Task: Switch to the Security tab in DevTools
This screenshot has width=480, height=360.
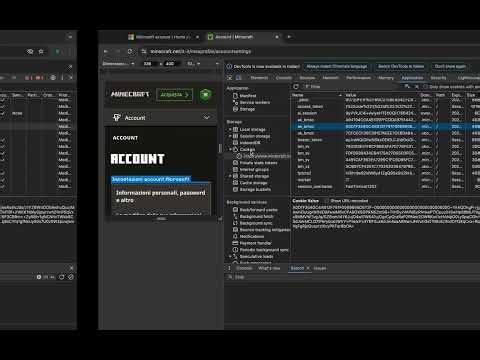Action: point(438,78)
